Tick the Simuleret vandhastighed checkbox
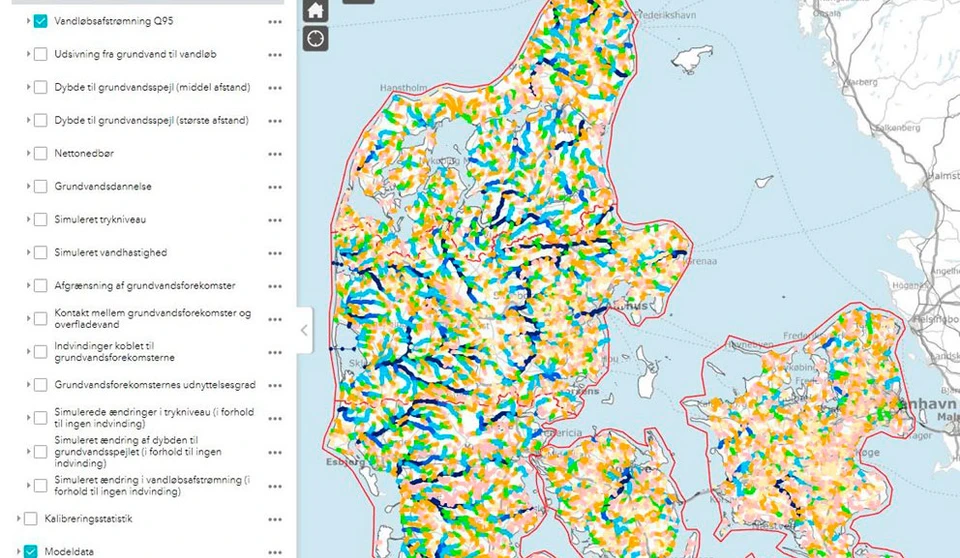The height and width of the screenshot is (558, 960). (x=40, y=252)
